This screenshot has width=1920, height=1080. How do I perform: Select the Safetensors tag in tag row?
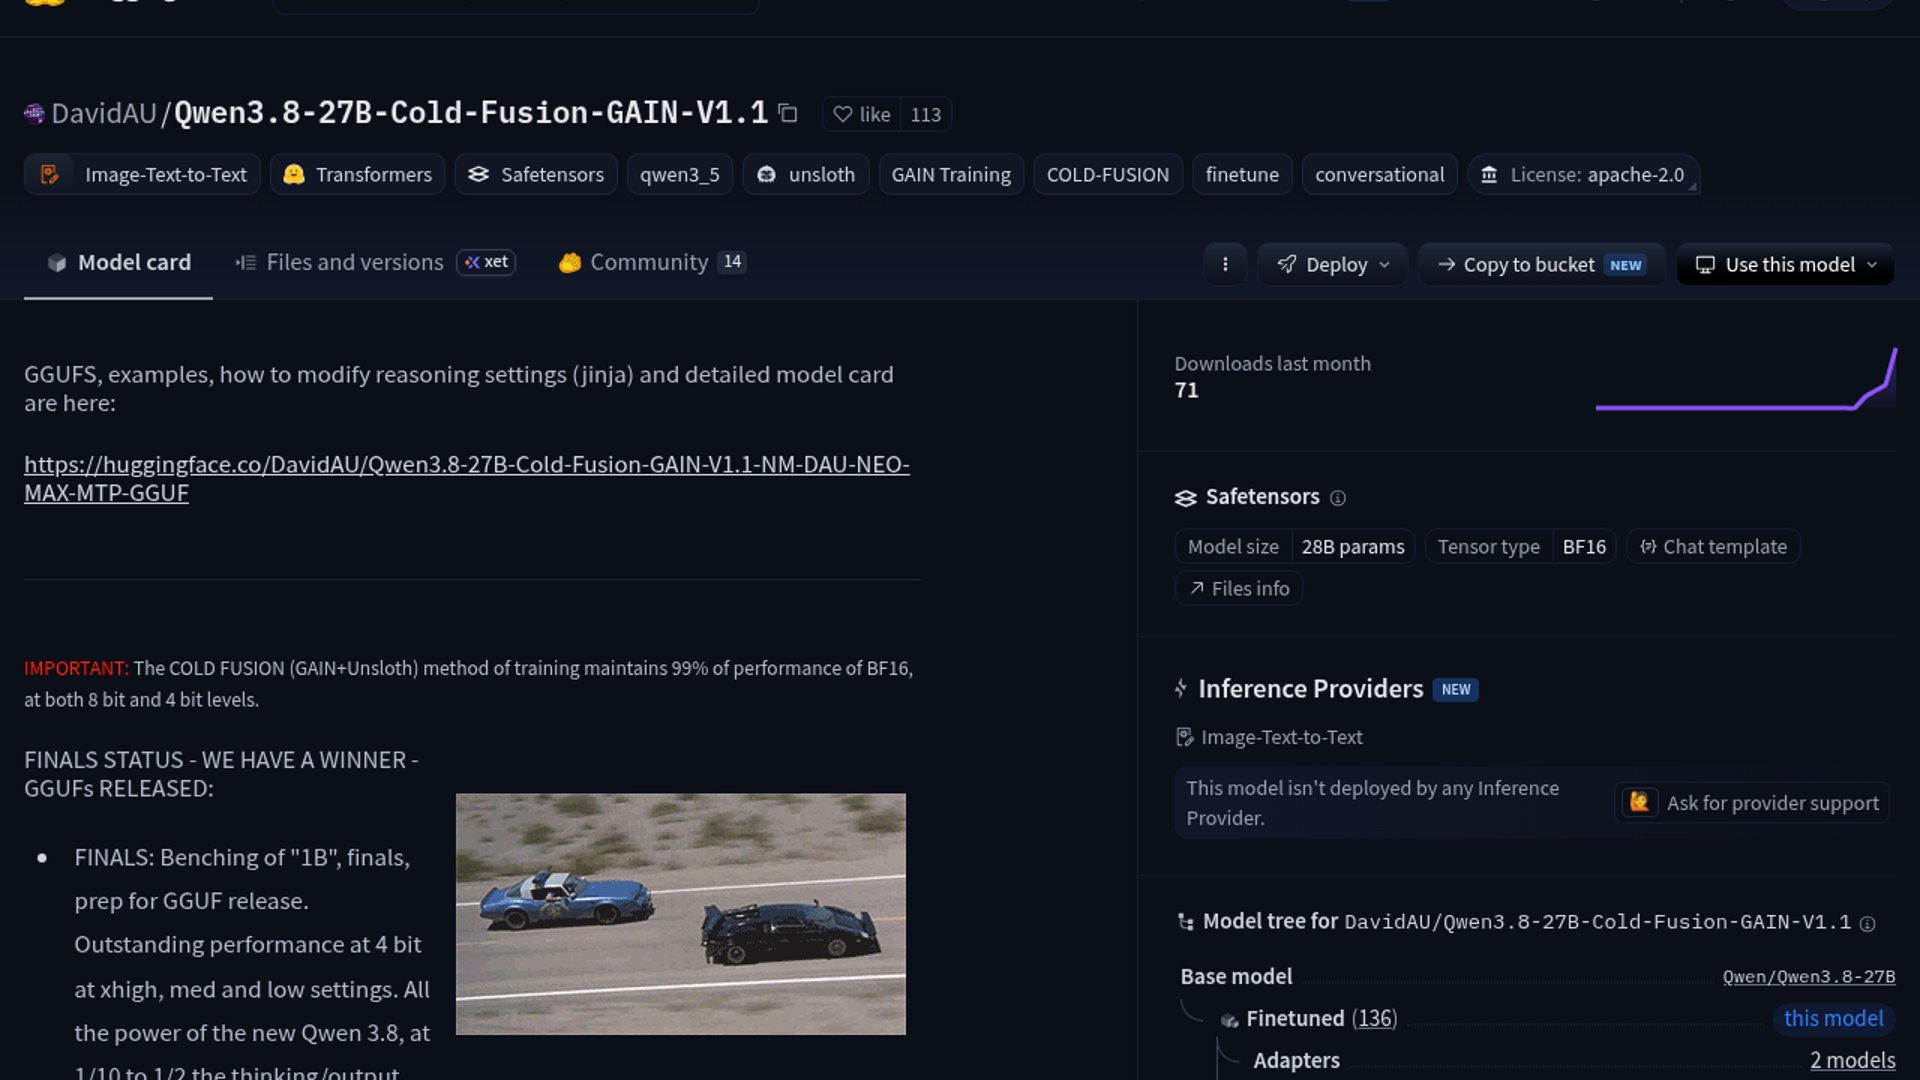pos(536,174)
